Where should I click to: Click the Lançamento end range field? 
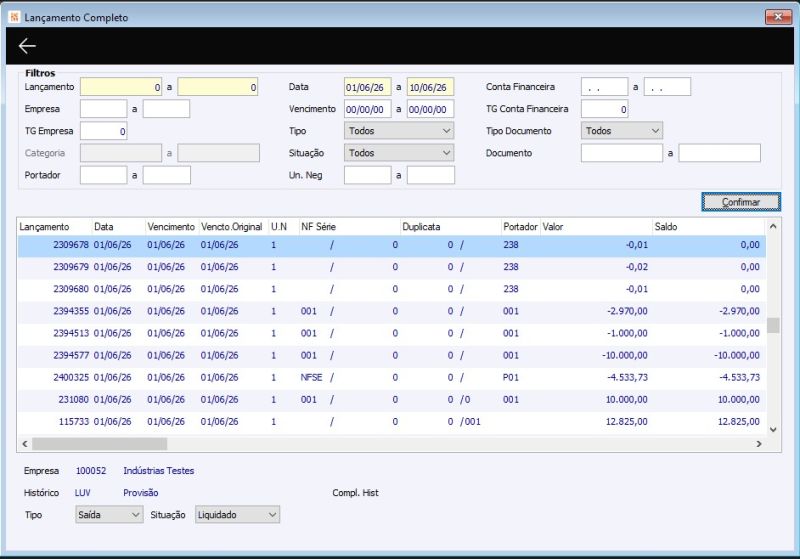click(x=217, y=87)
